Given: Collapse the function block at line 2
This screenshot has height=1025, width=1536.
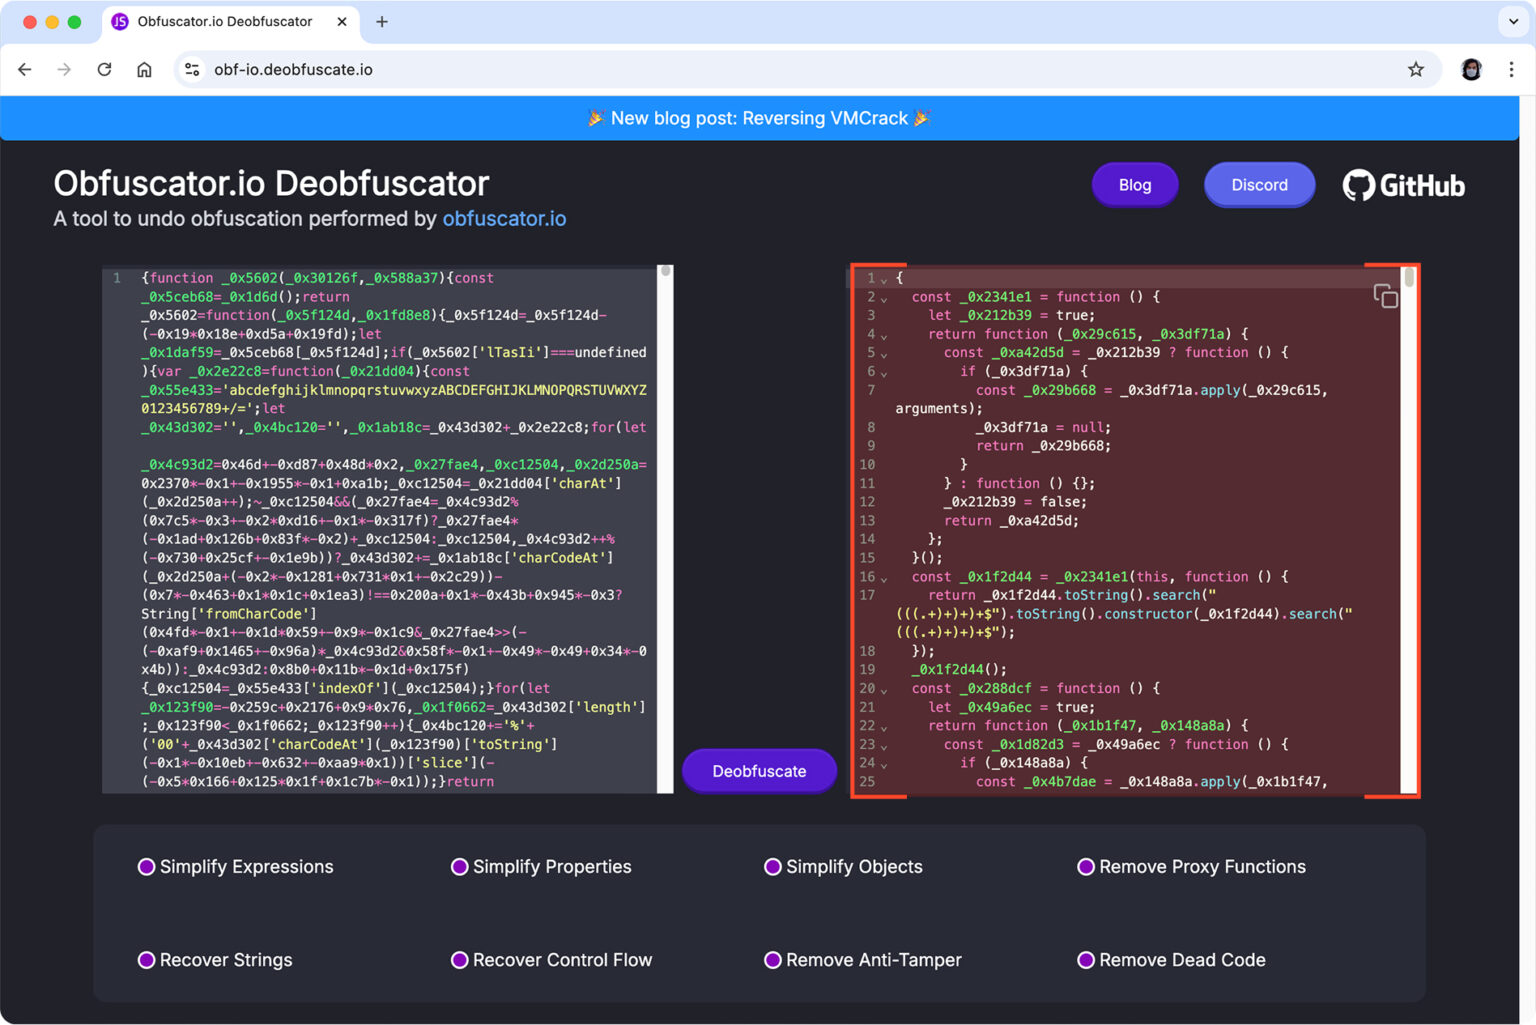Looking at the screenshot, I should pyautogui.click(x=886, y=297).
